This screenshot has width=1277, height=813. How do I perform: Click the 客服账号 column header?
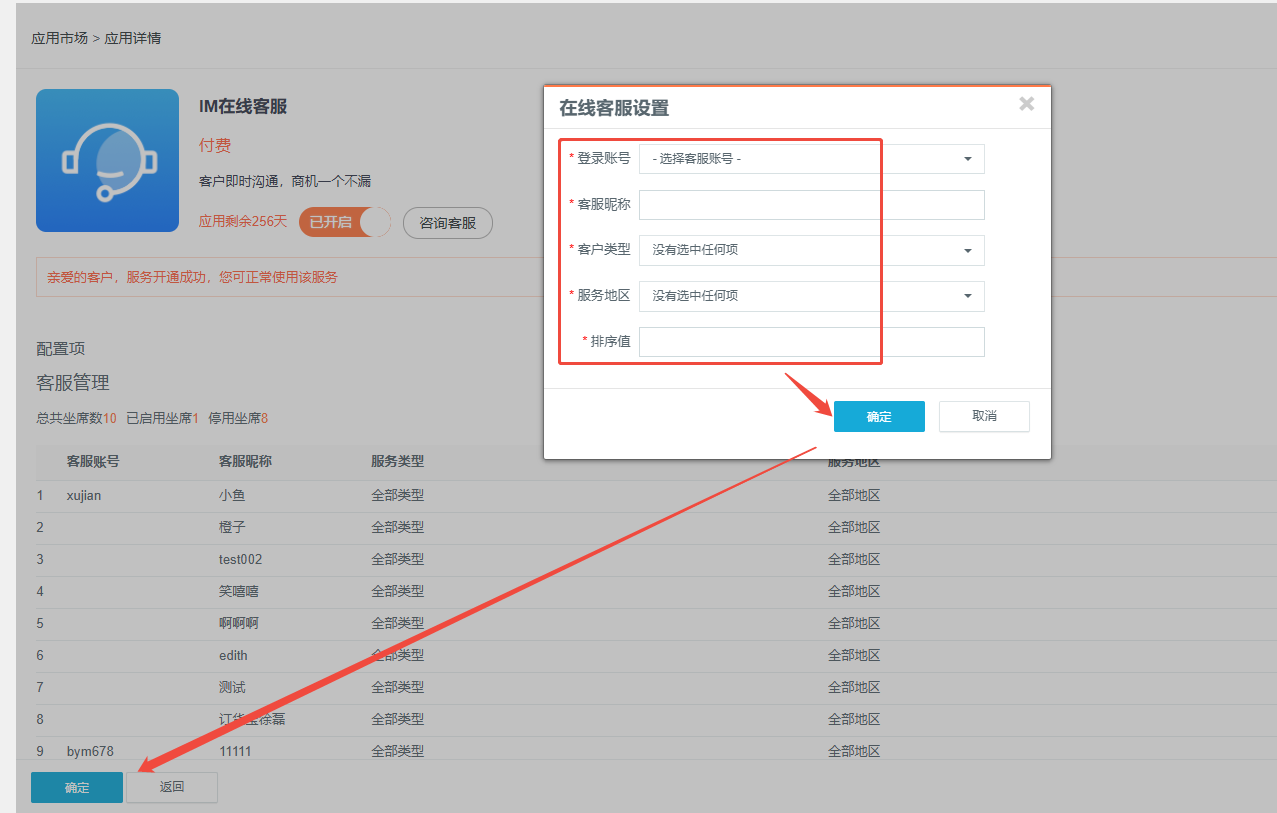click(93, 461)
